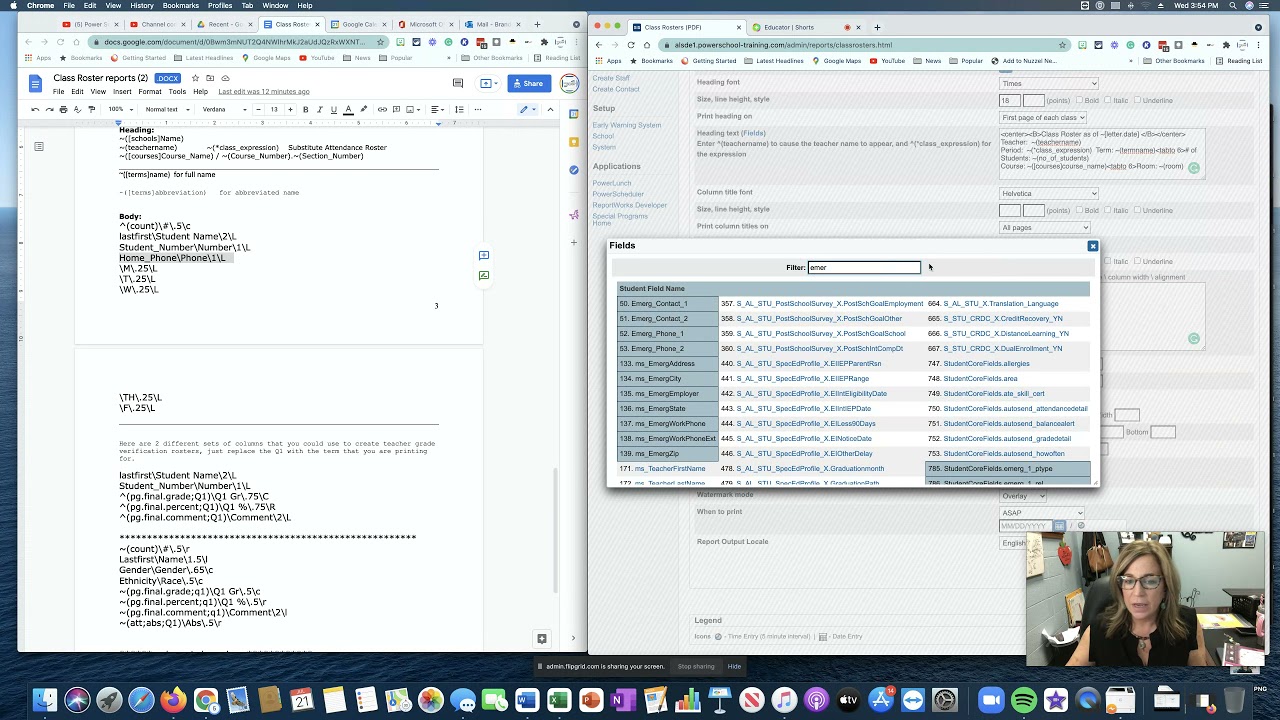1280x720 pixels.
Task: Toggle Italic in the Docs toolbar
Action: tap(320, 109)
